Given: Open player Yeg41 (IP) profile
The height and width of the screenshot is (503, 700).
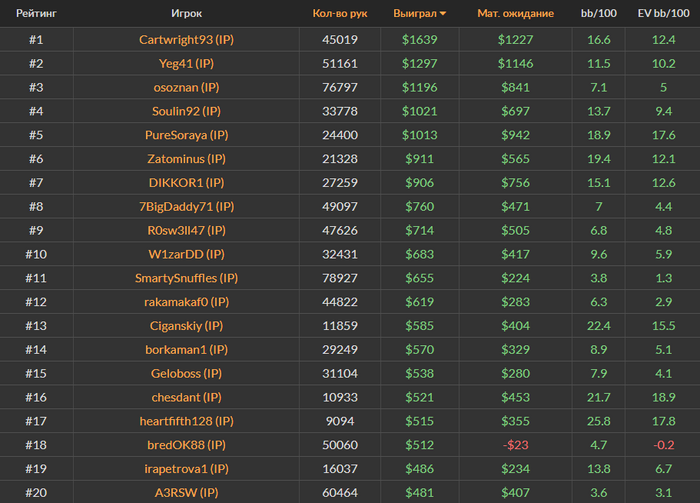Looking at the screenshot, I should click(x=187, y=63).
